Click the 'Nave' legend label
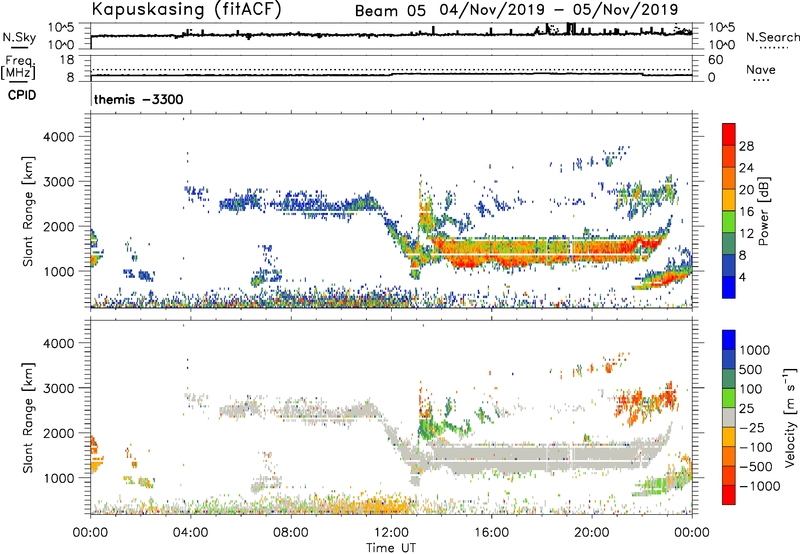Viewport: 800px width, 554px height. (760, 70)
